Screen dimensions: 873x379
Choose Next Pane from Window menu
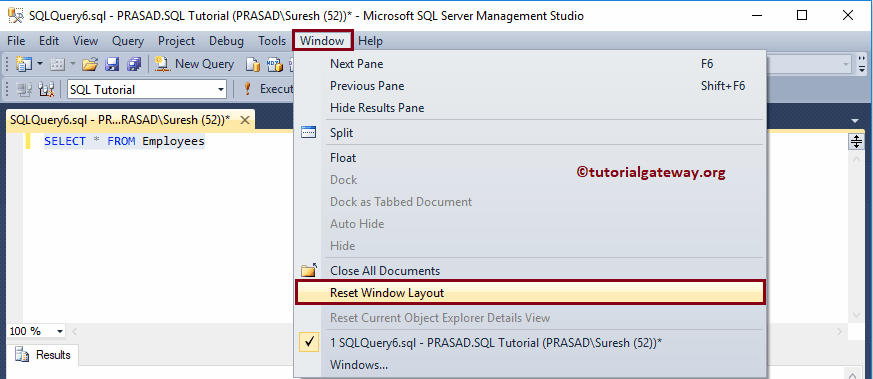[x=530, y=64]
